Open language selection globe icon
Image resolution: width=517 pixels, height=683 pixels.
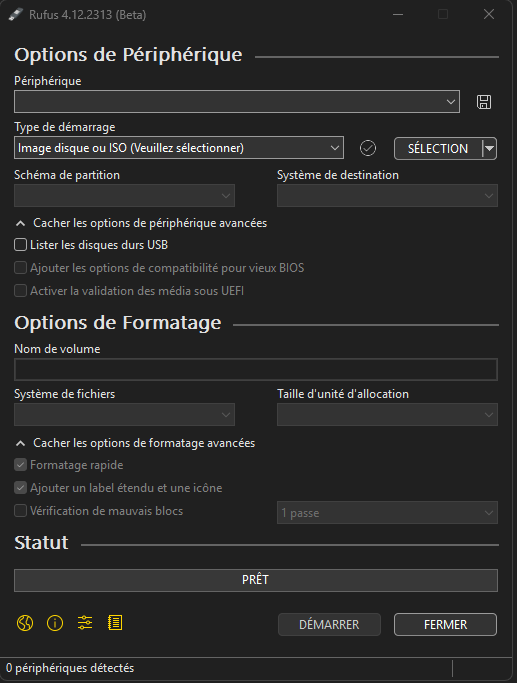[25, 623]
